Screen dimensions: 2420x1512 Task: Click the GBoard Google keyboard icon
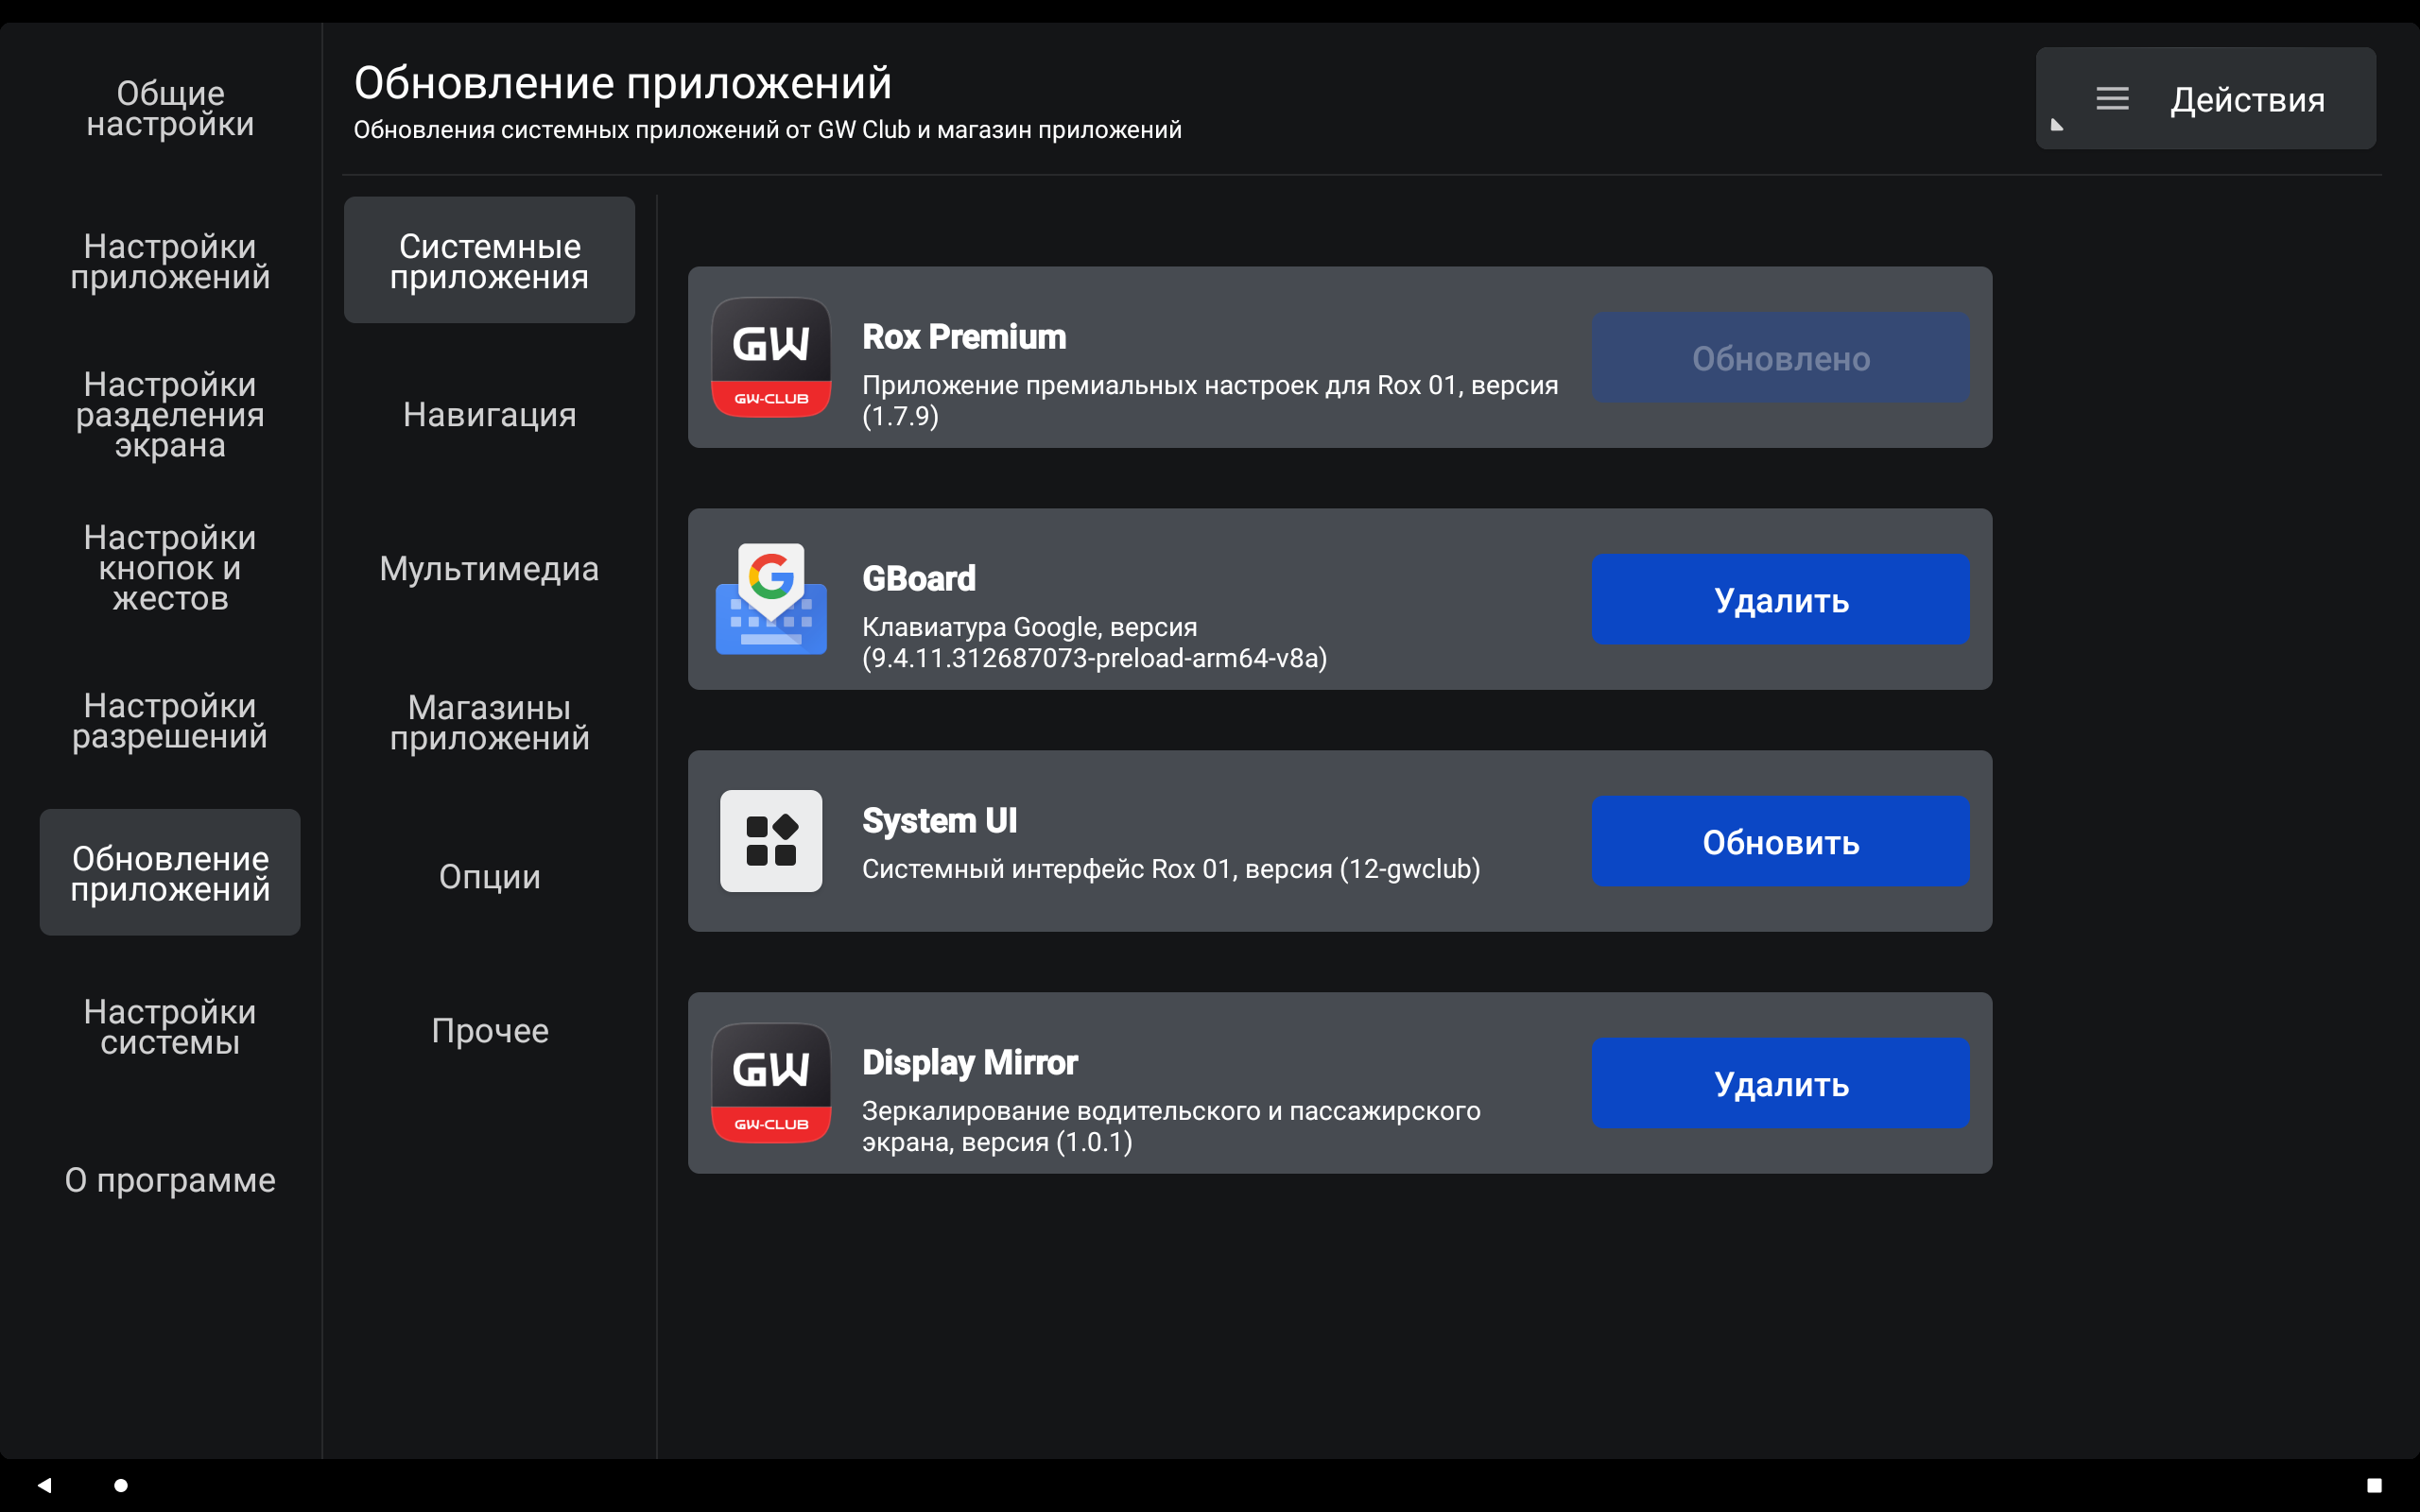pyautogui.click(x=771, y=599)
